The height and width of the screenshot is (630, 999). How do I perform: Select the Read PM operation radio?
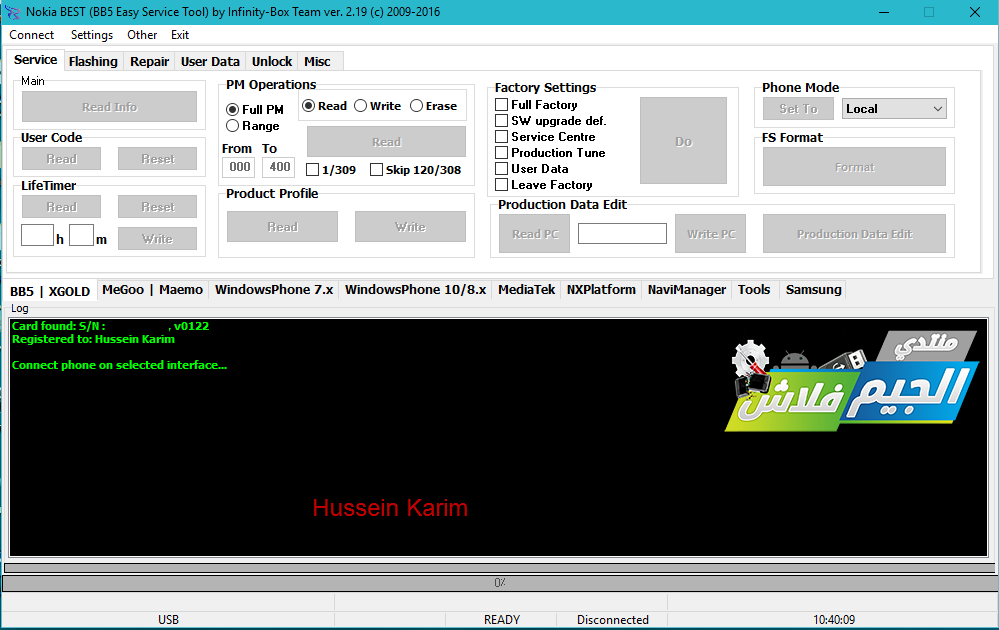325,106
